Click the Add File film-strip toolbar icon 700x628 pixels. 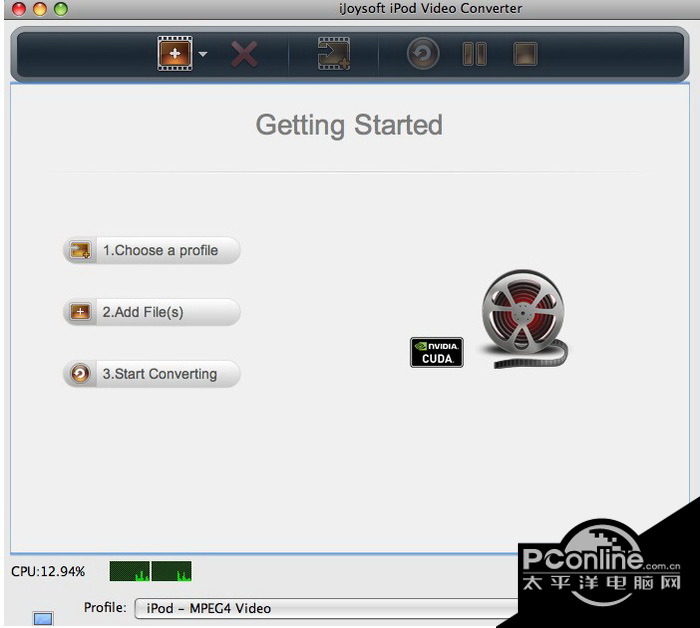tap(175, 54)
